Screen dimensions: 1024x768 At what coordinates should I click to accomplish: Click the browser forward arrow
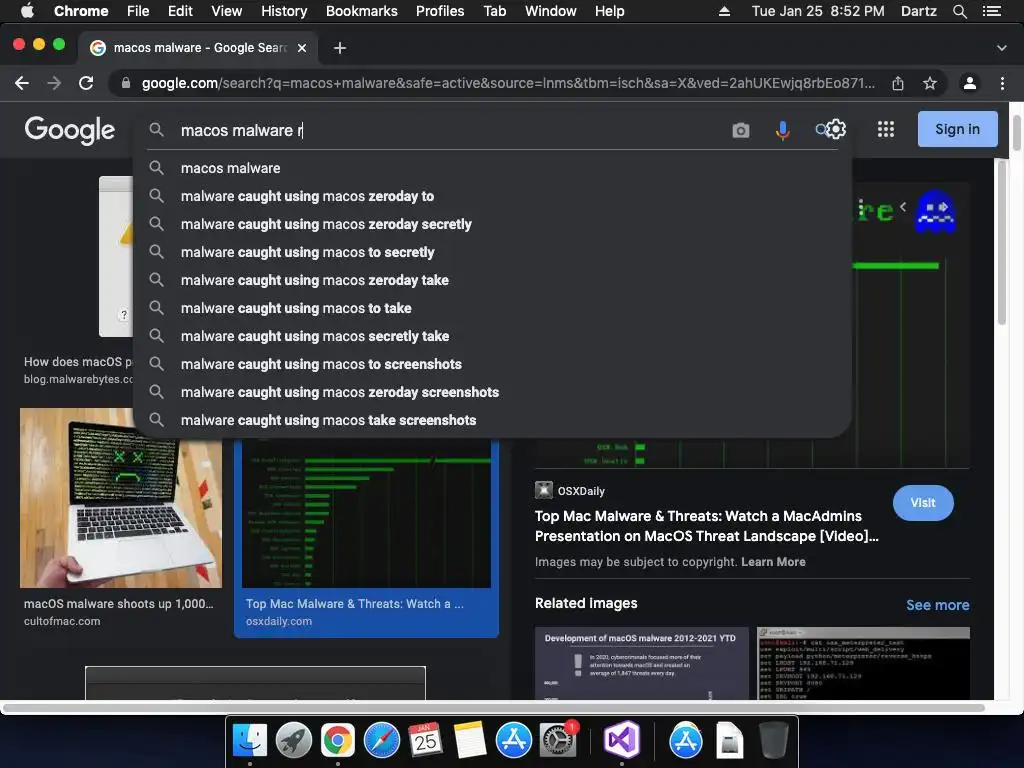[54, 83]
